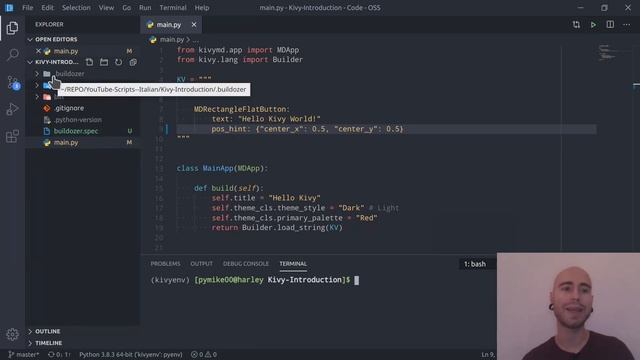640x360 pixels.
Task: Click the sync changes status bar item
Action: pyautogui.click(x=59, y=354)
